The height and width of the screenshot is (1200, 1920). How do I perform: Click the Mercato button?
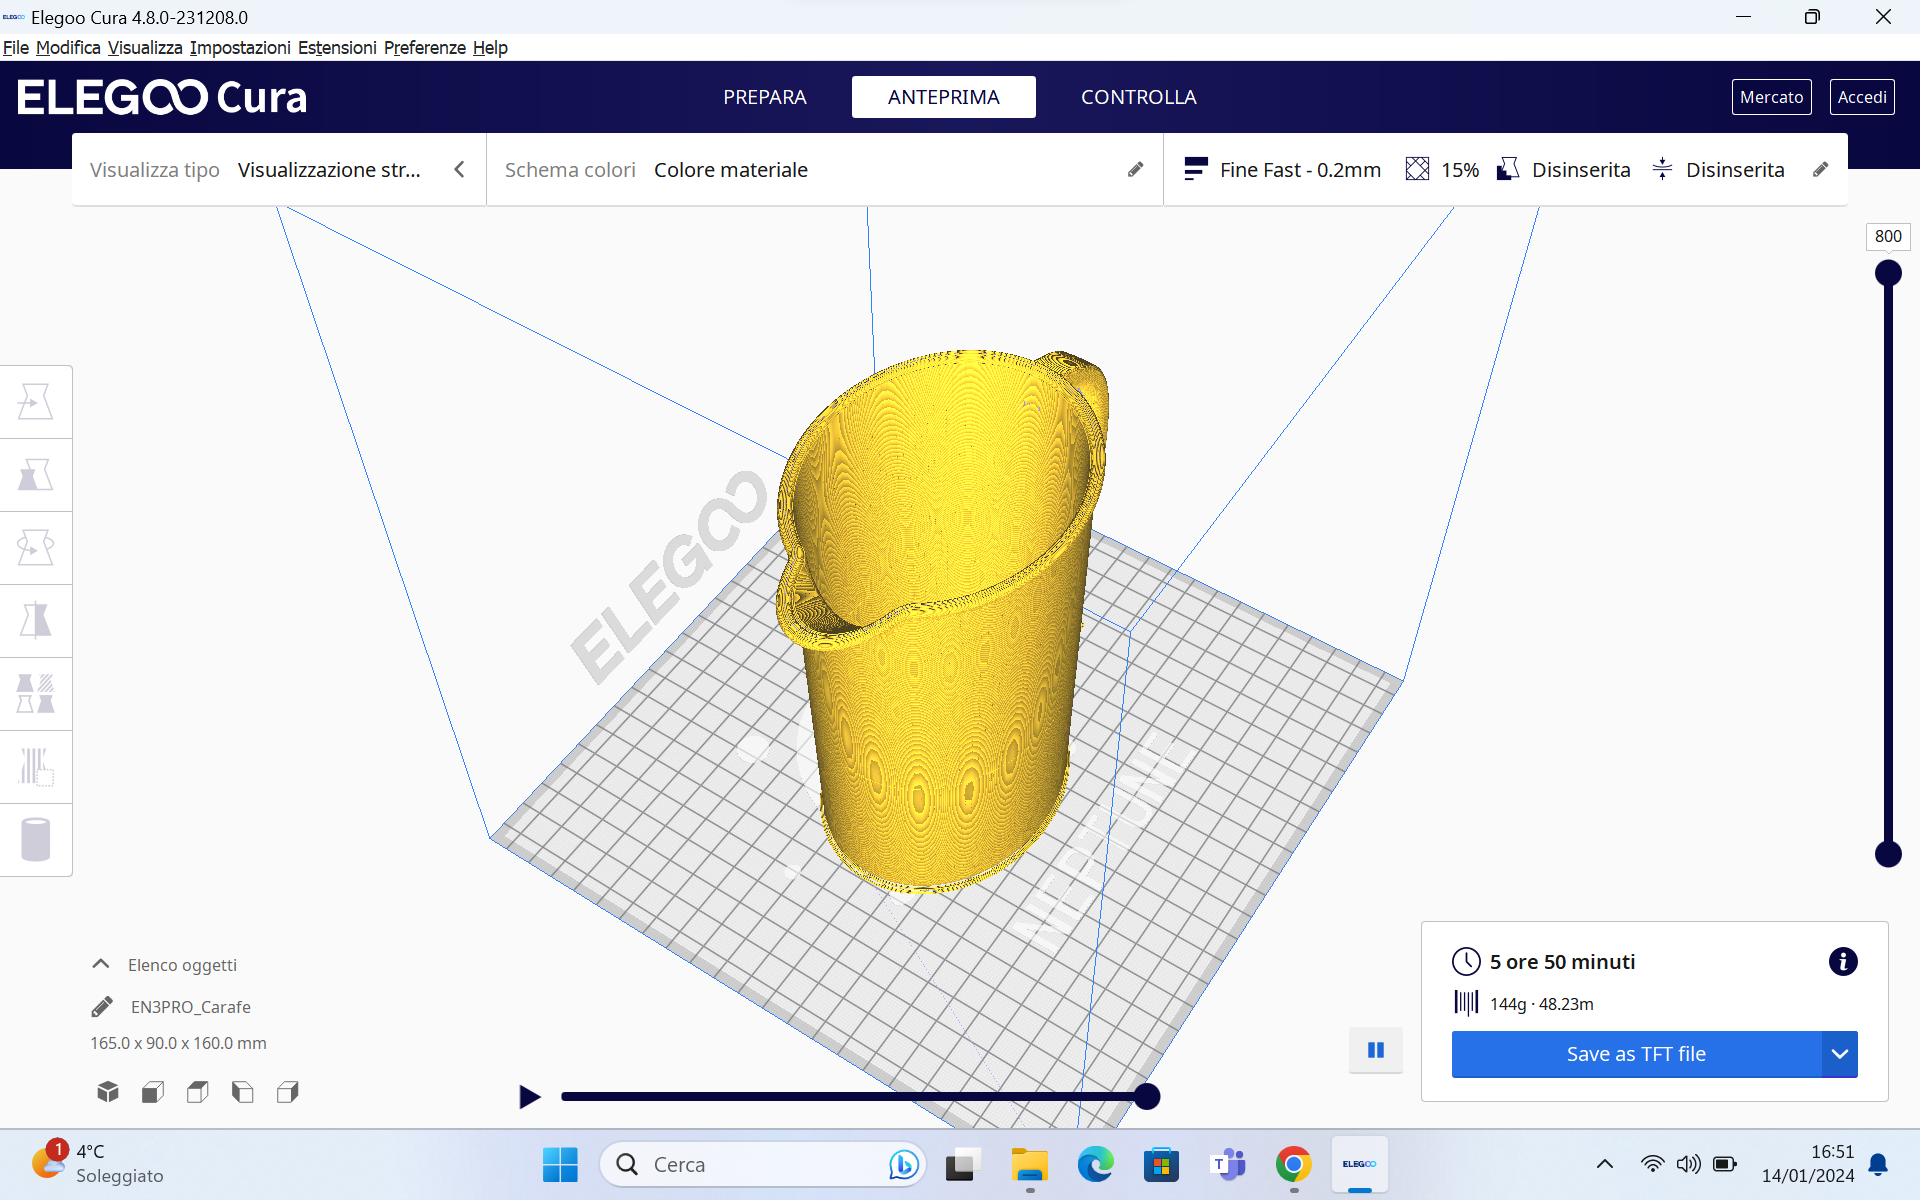pyautogui.click(x=1771, y=97)
